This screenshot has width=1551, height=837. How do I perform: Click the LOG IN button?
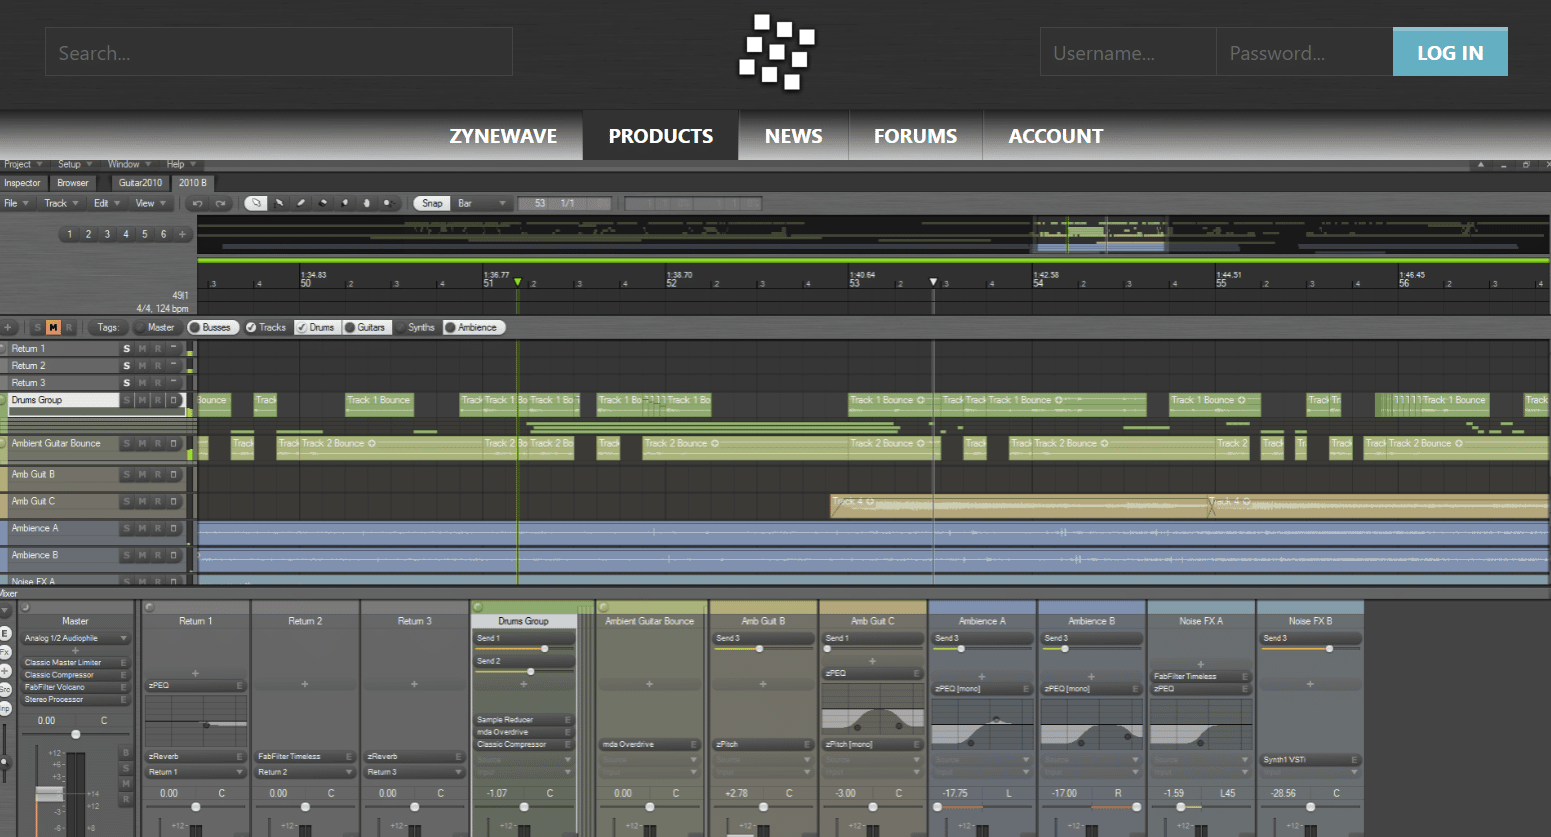(x=1450, y=52)
